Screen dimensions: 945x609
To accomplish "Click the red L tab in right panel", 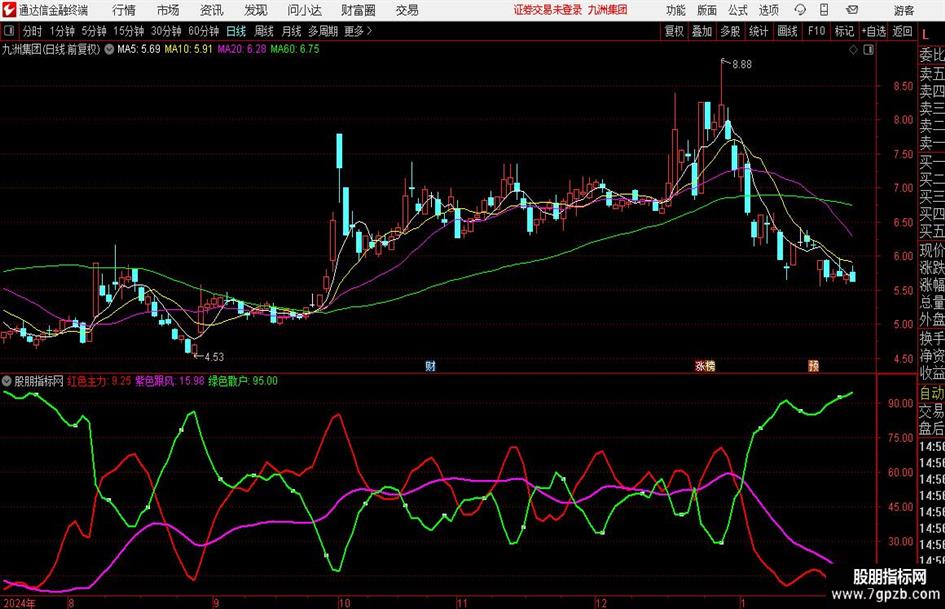I will pyautogui.click(x=925, y=36).
